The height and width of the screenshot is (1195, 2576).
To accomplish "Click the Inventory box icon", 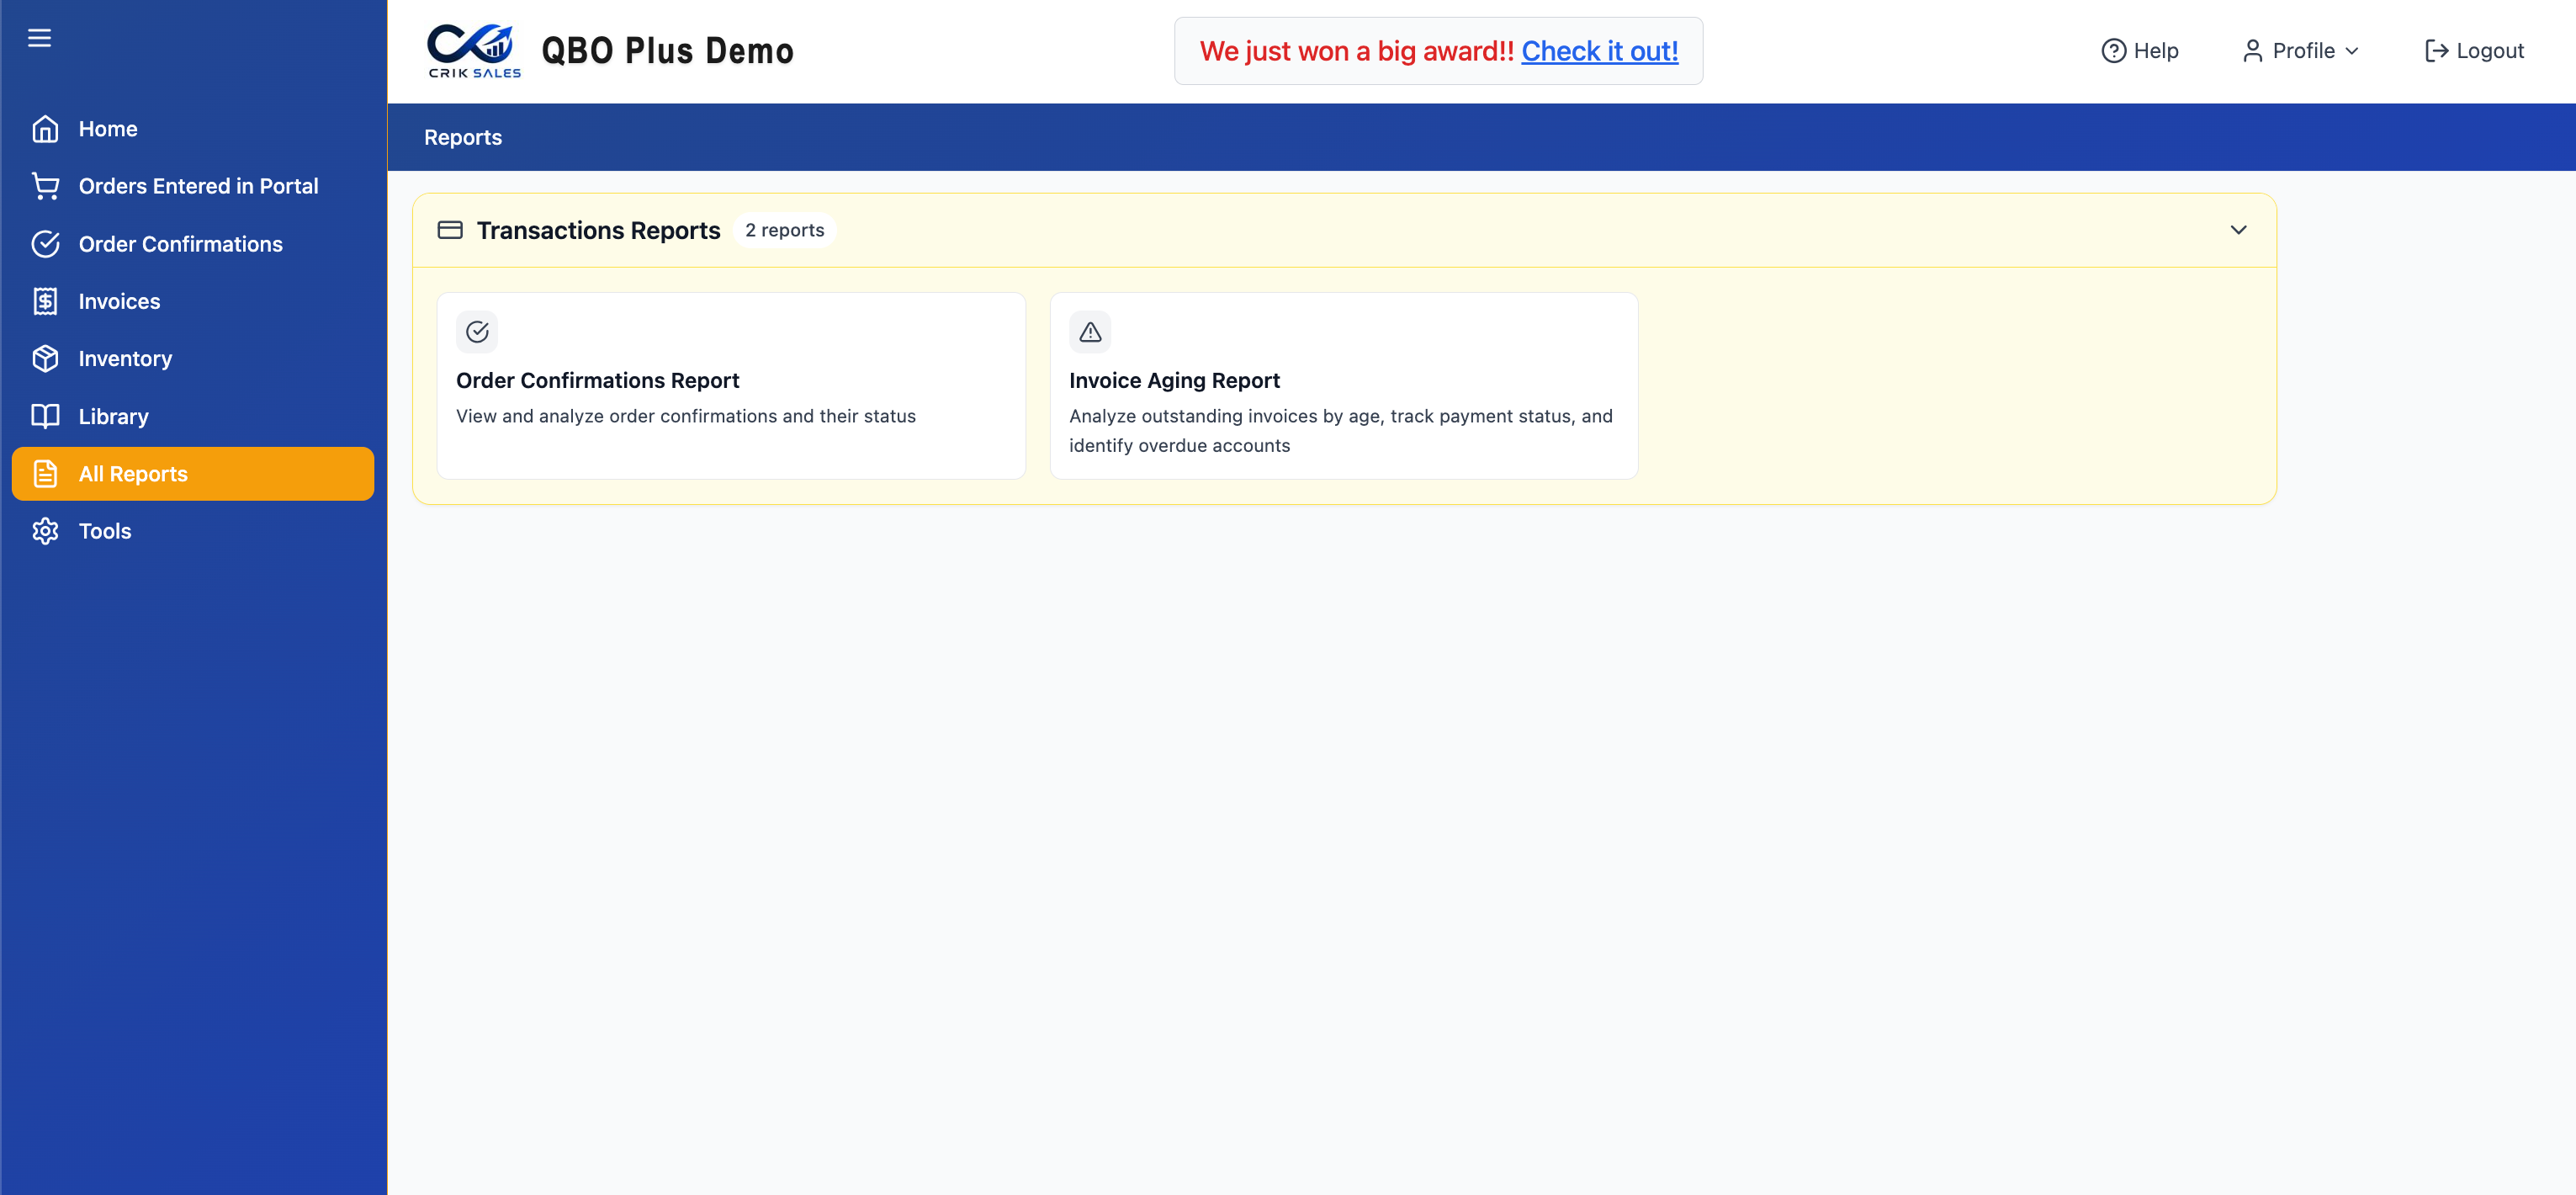I will [45, 358].
